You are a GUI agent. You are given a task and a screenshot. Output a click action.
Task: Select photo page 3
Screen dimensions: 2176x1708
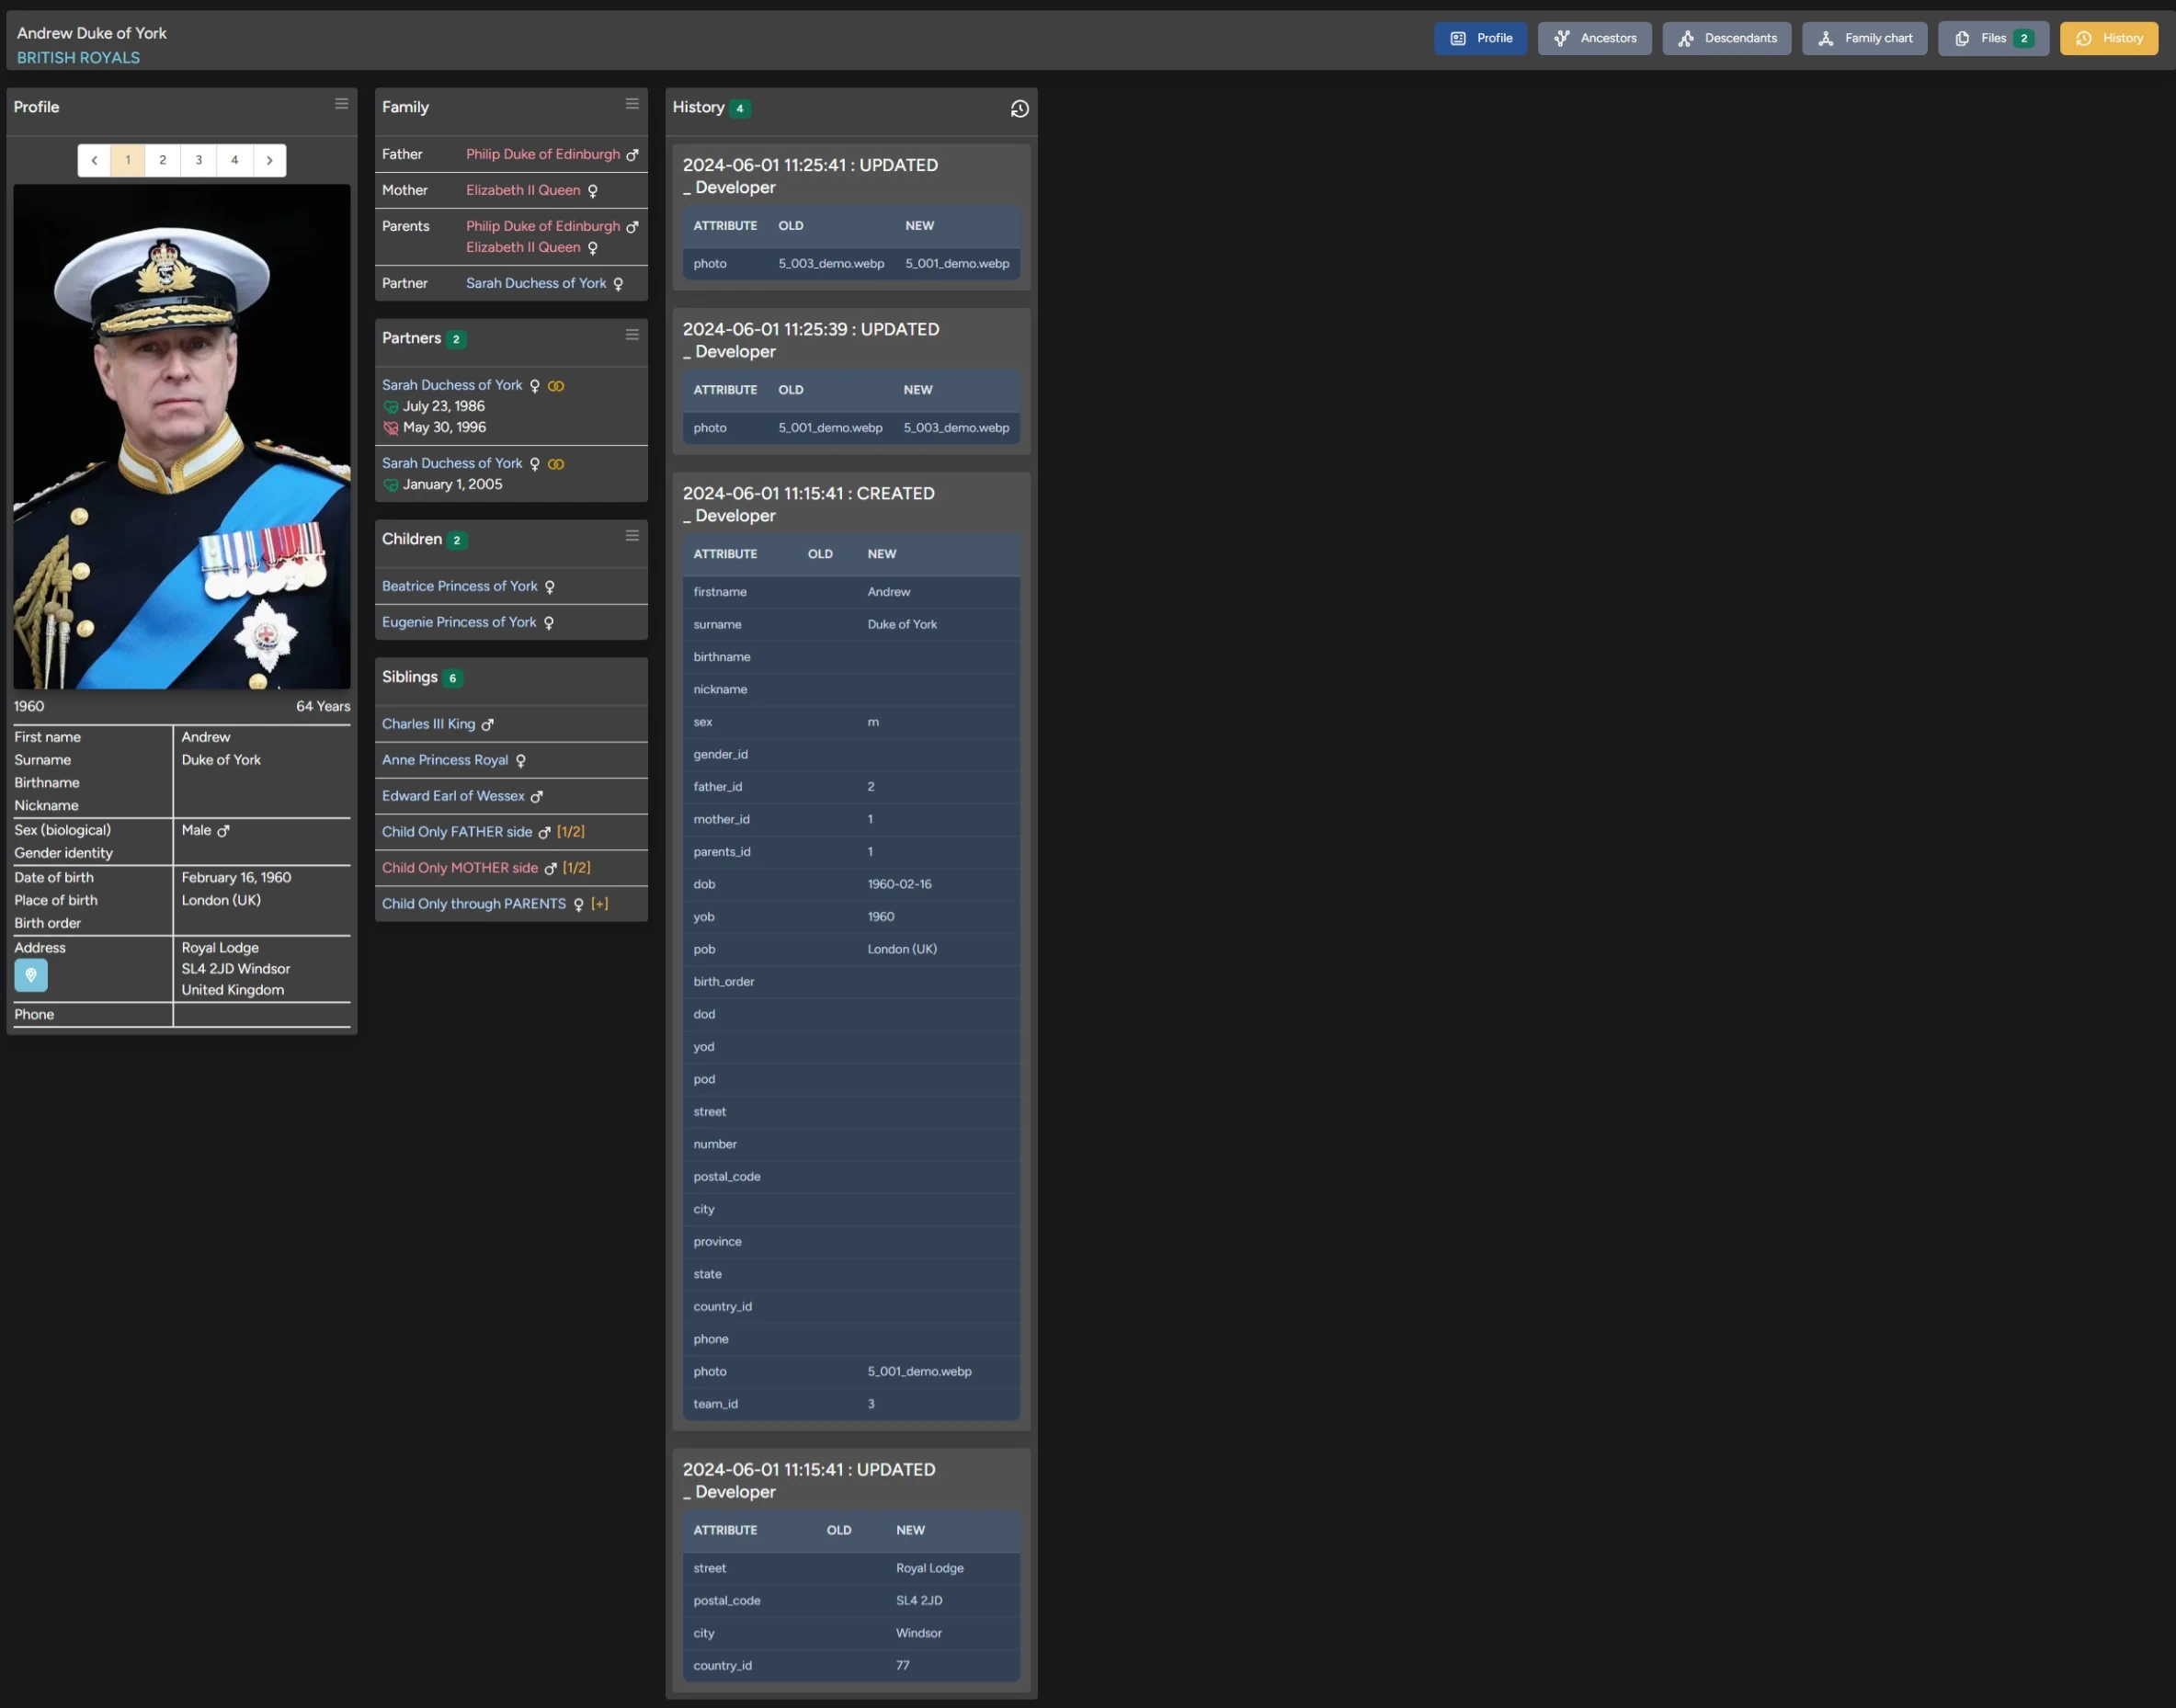[199, 160]
